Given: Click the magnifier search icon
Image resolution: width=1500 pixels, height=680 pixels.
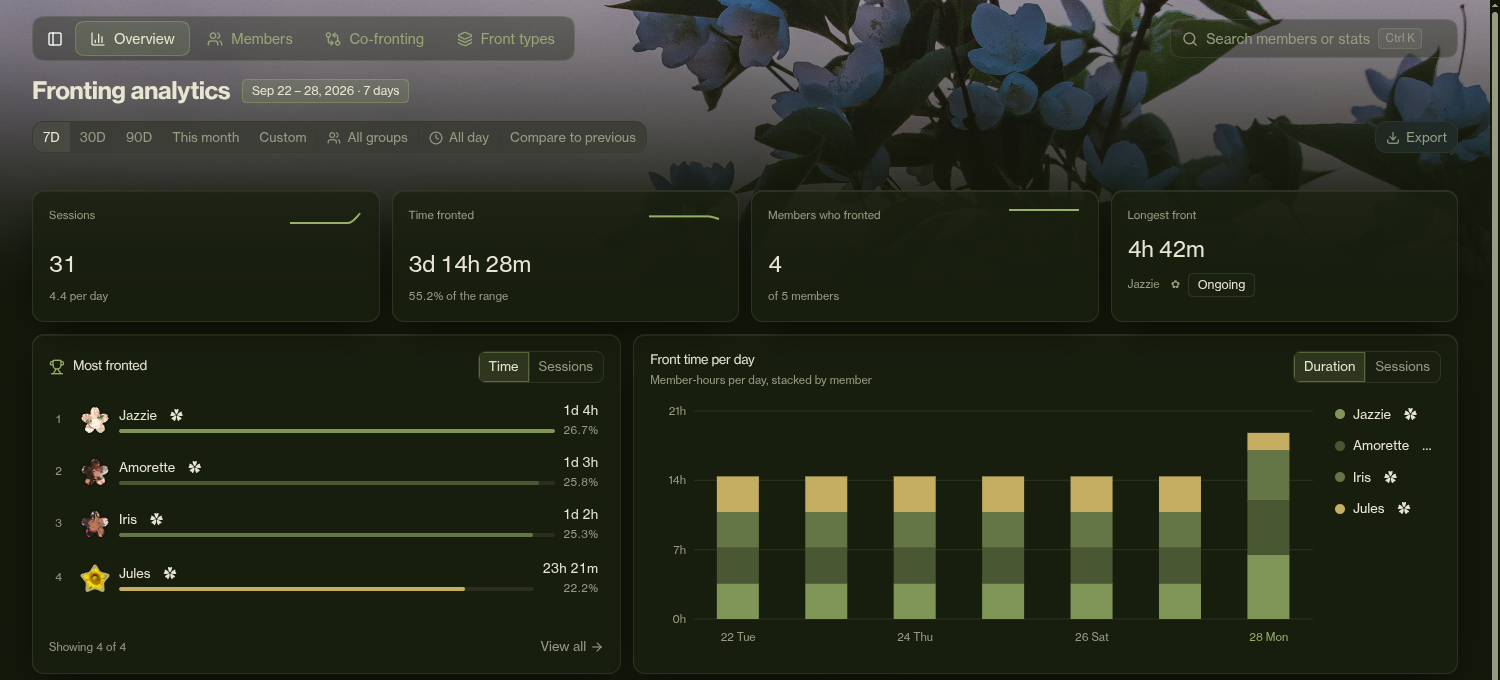Looking at the screenshot, I should [x=1190, y=39].
